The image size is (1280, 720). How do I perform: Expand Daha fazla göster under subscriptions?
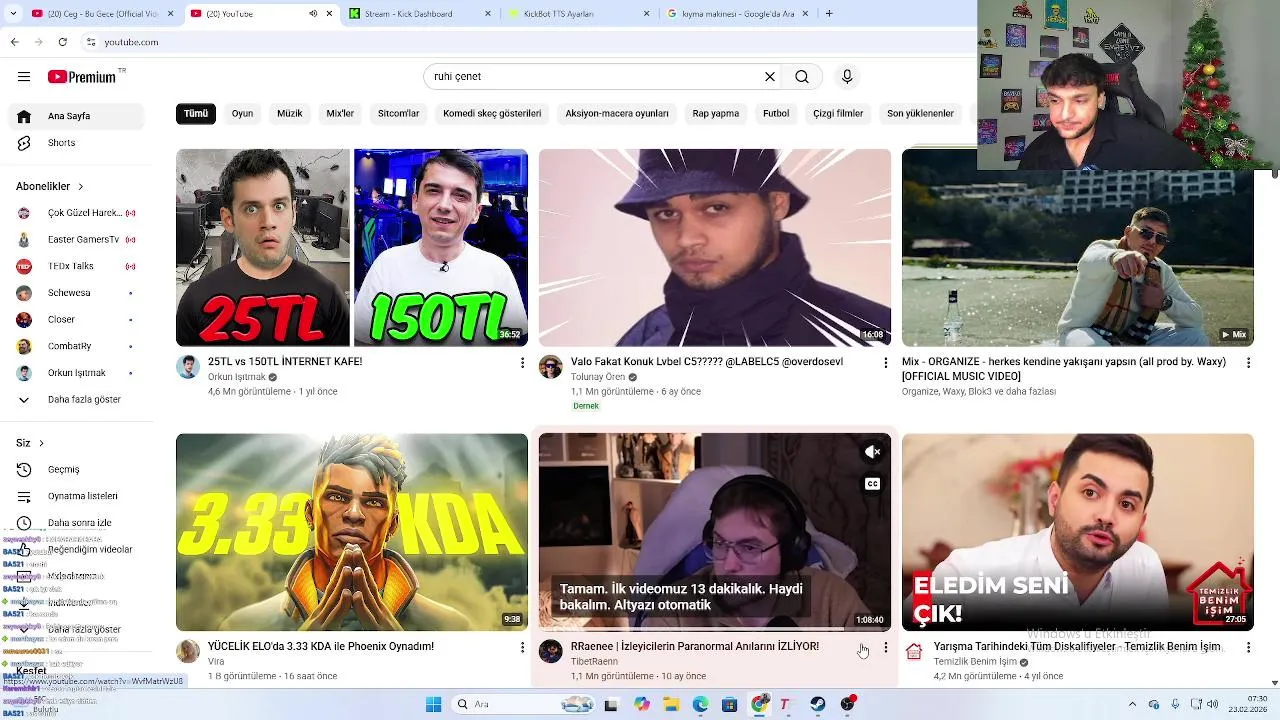pos(77,400)
